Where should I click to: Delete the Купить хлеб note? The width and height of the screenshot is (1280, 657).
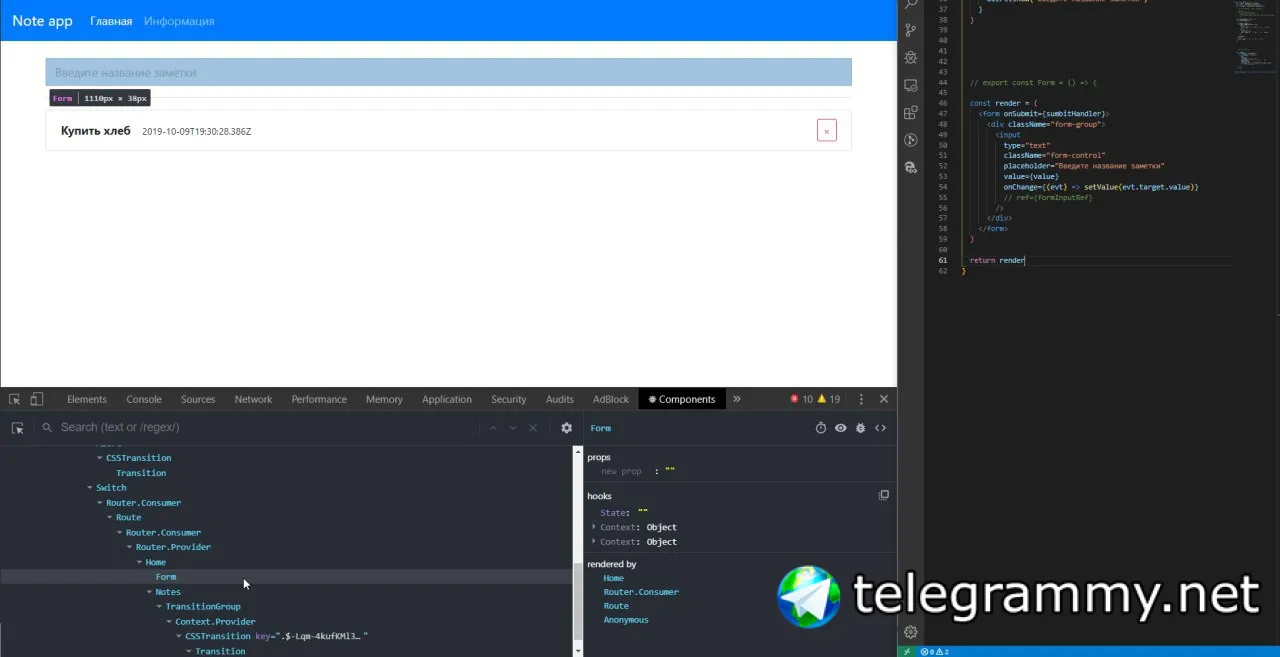point(826,131)
